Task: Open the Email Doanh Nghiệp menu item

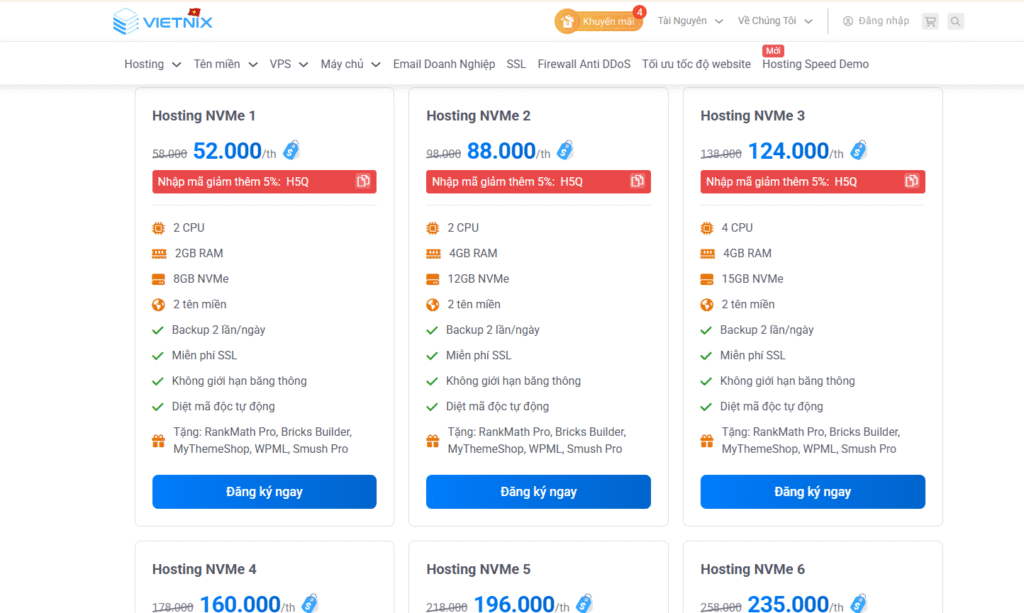Action: [444, 64]
